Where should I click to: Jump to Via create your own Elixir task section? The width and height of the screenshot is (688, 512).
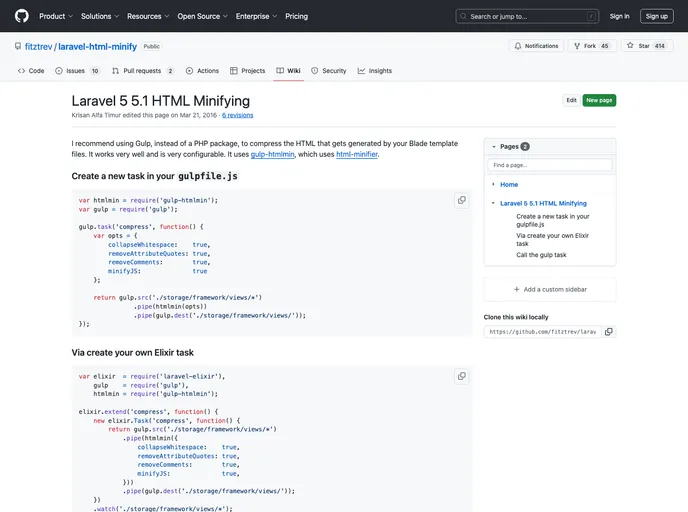pyautogui.click(x=552, y=240)
